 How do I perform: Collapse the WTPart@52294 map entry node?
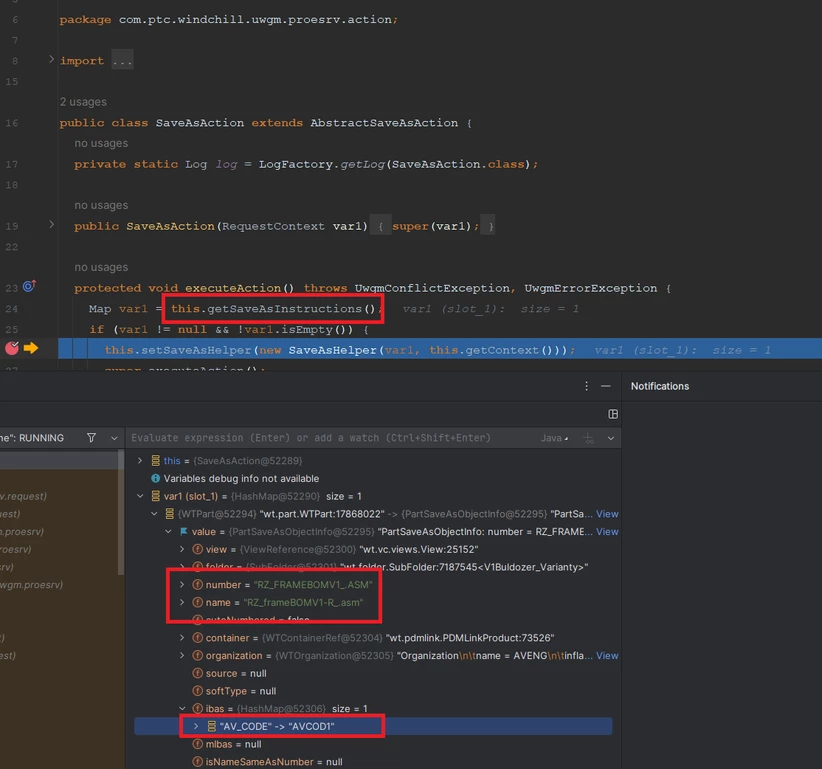coord(154,514)
